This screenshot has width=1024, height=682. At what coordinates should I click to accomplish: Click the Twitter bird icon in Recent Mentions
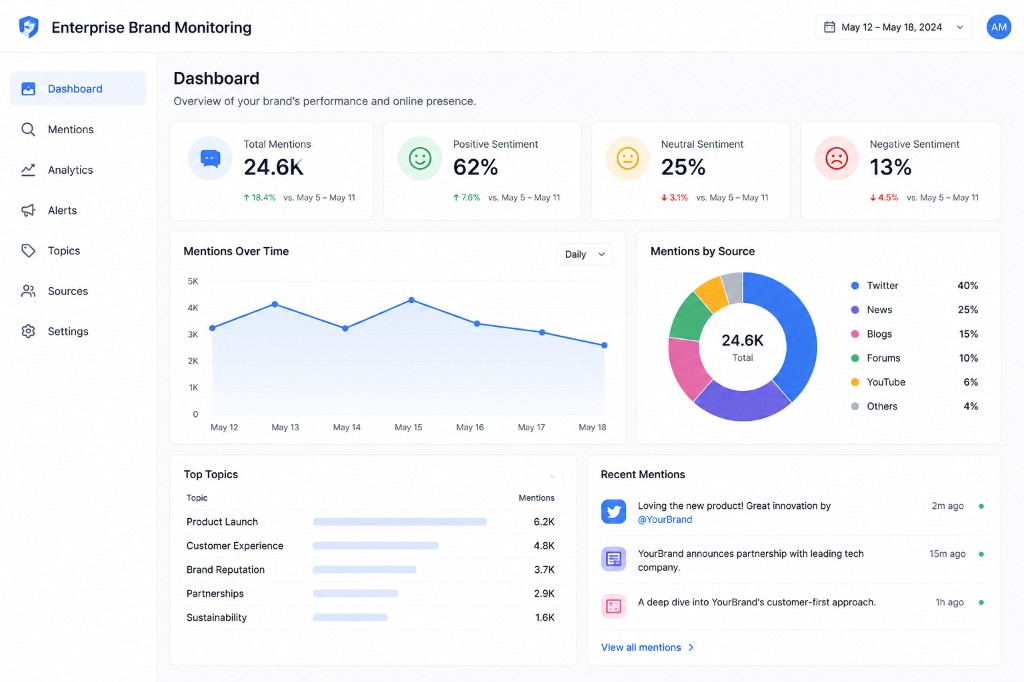click(x=613, y=512)
